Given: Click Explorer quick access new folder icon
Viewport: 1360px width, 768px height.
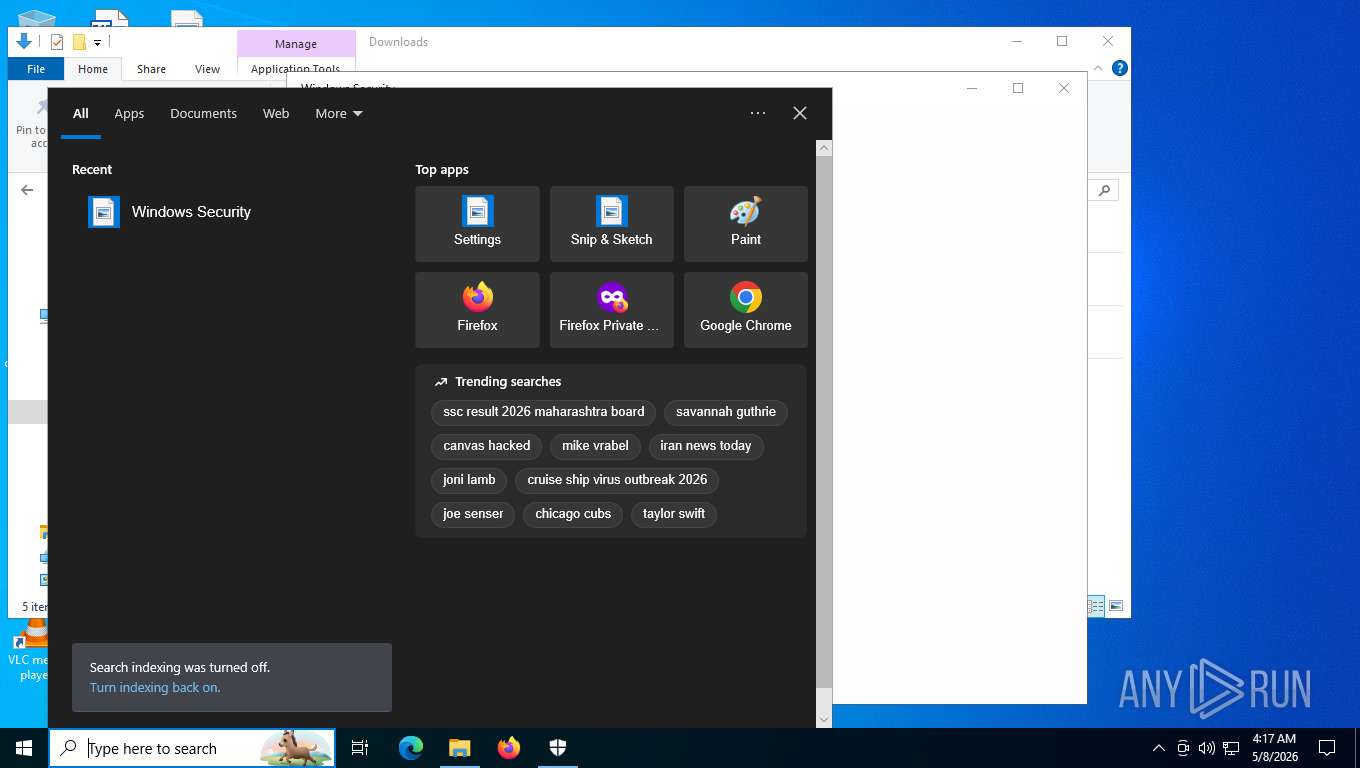Looking at the screenshot, I should [79, 42].
